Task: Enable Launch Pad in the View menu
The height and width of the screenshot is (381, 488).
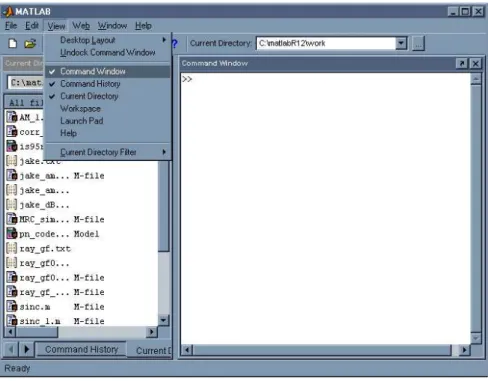Action: pyautogui.click(x=107, y=121)
